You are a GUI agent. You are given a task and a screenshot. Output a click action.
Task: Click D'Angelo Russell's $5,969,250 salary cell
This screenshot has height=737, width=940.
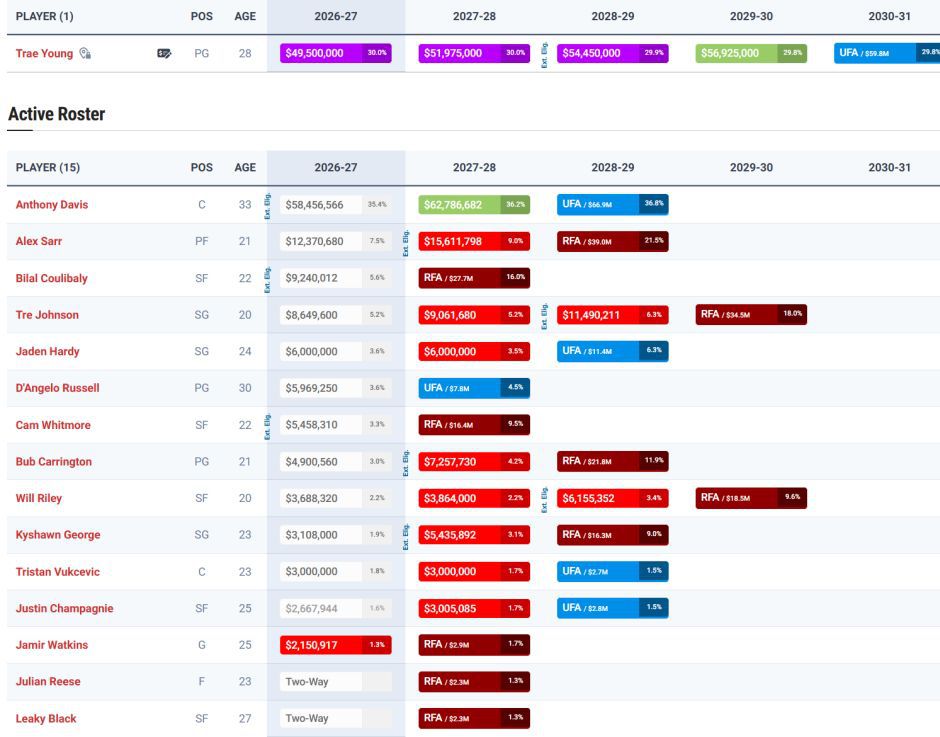point(336,388)
